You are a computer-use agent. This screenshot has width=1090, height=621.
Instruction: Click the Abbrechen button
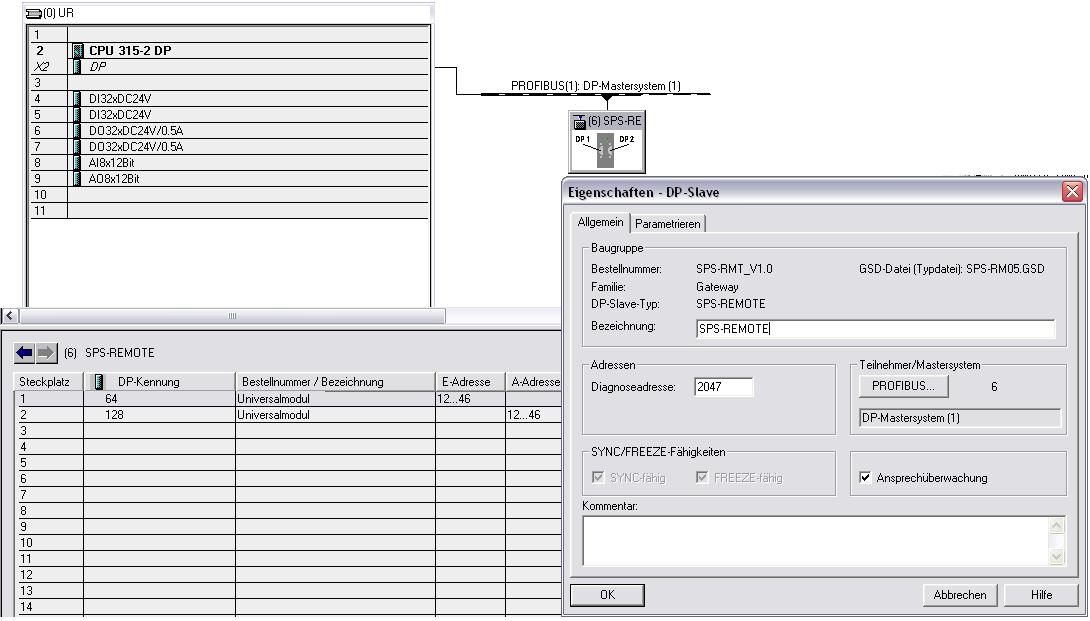960,595
